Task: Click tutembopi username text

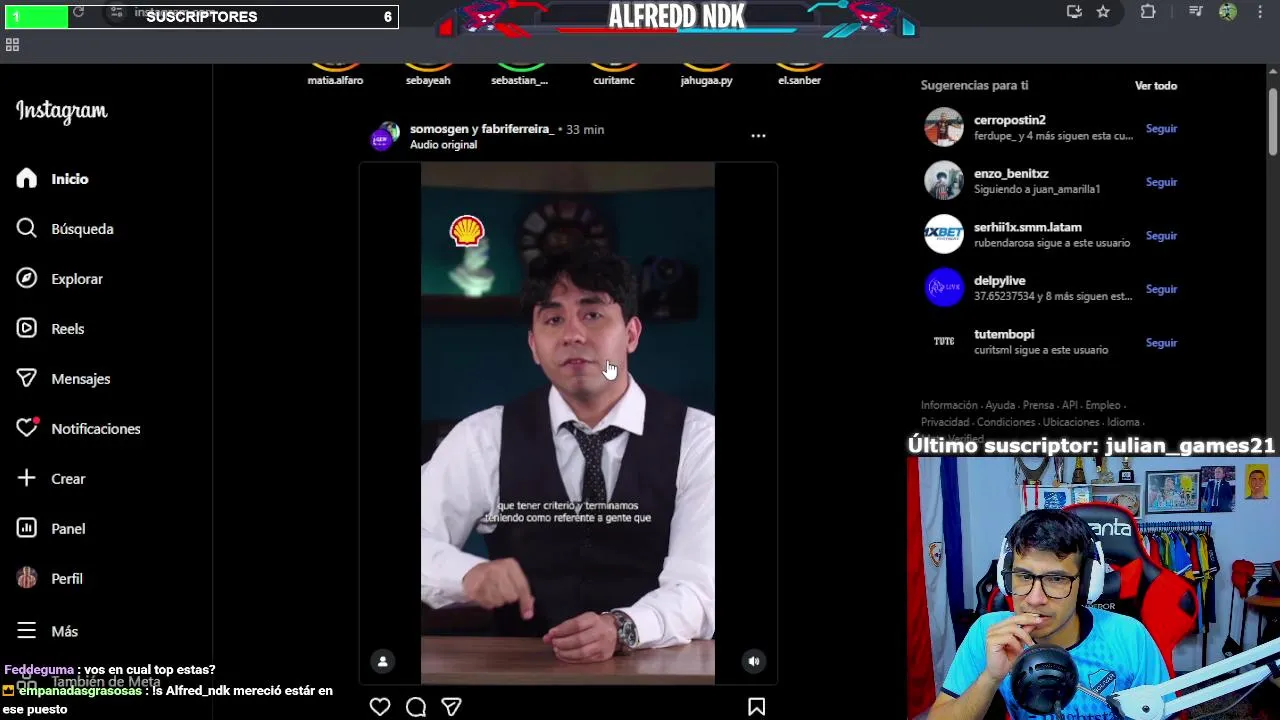Action: [1004, 334]
